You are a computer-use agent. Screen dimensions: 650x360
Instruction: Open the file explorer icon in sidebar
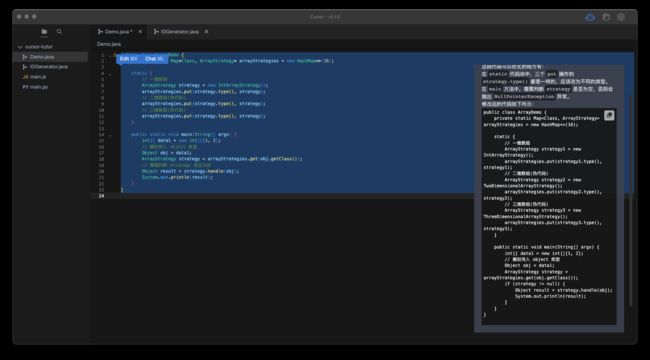(44, 32)
